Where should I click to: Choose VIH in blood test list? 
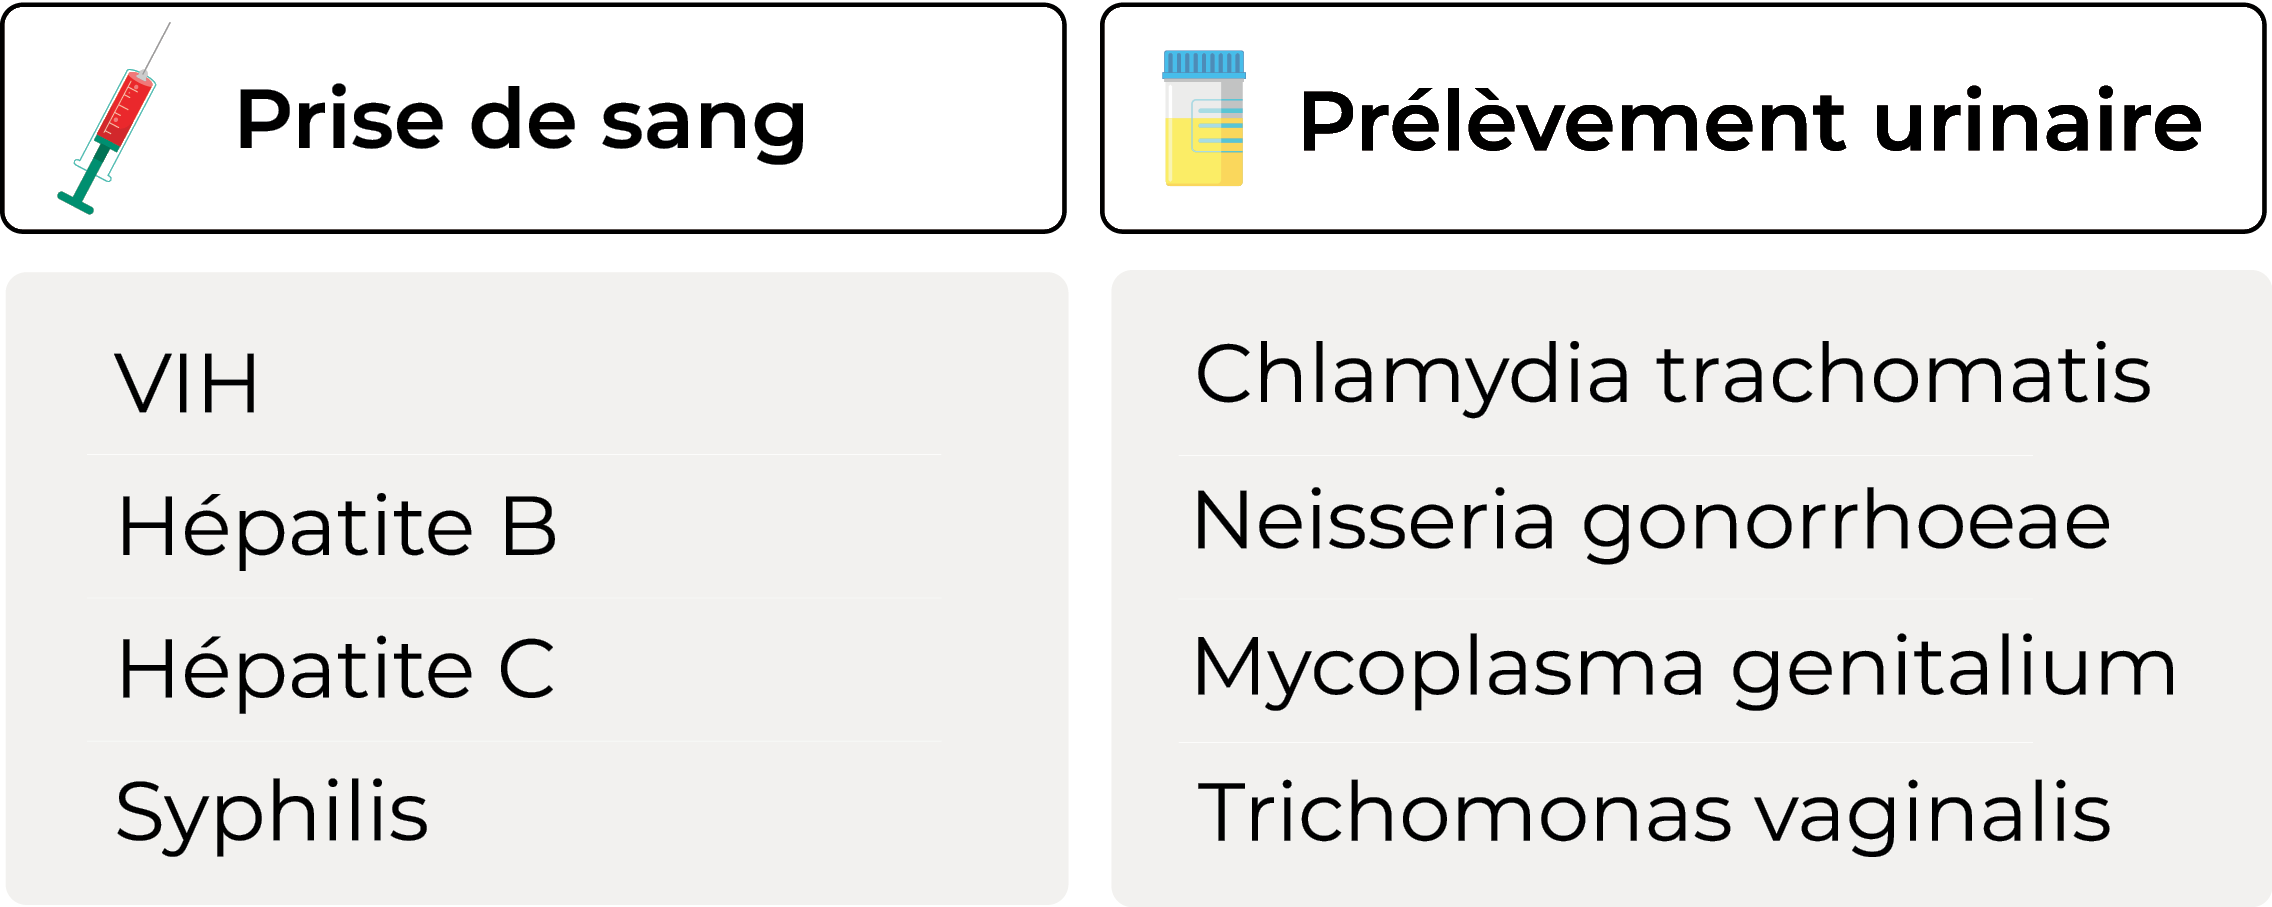click(x=187, y=383)
